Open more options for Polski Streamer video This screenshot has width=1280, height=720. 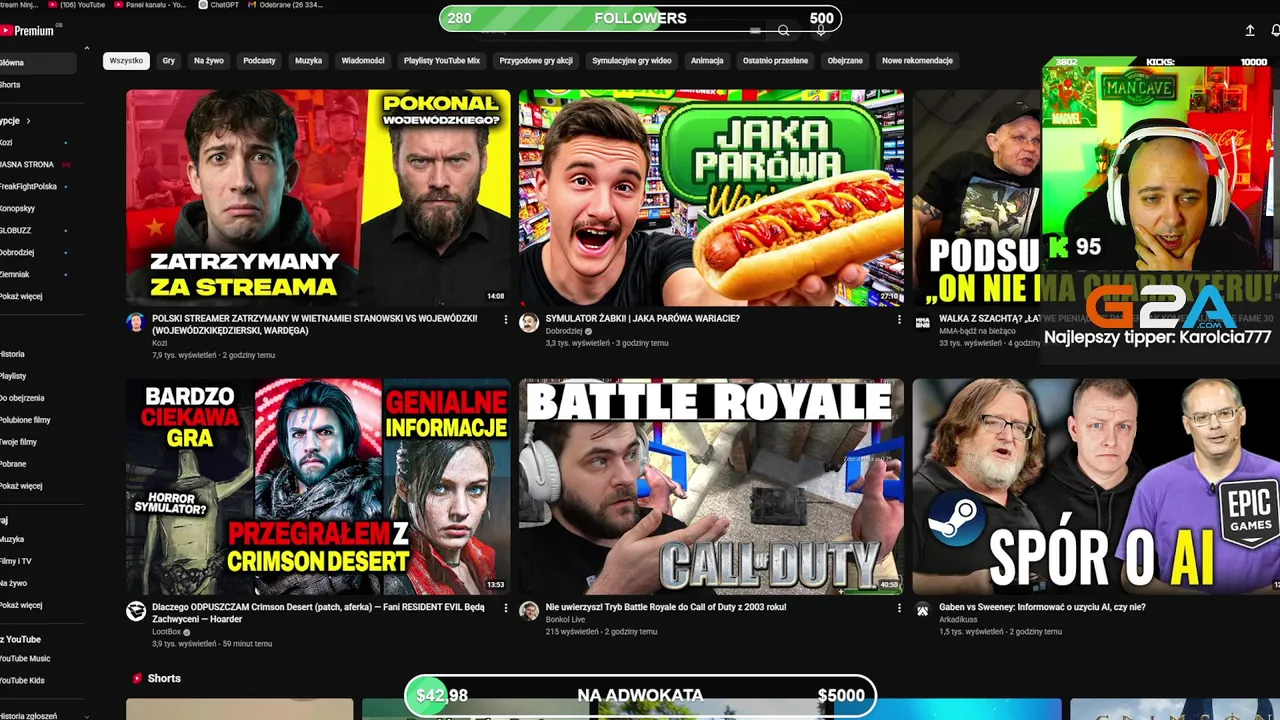(505, 320)
